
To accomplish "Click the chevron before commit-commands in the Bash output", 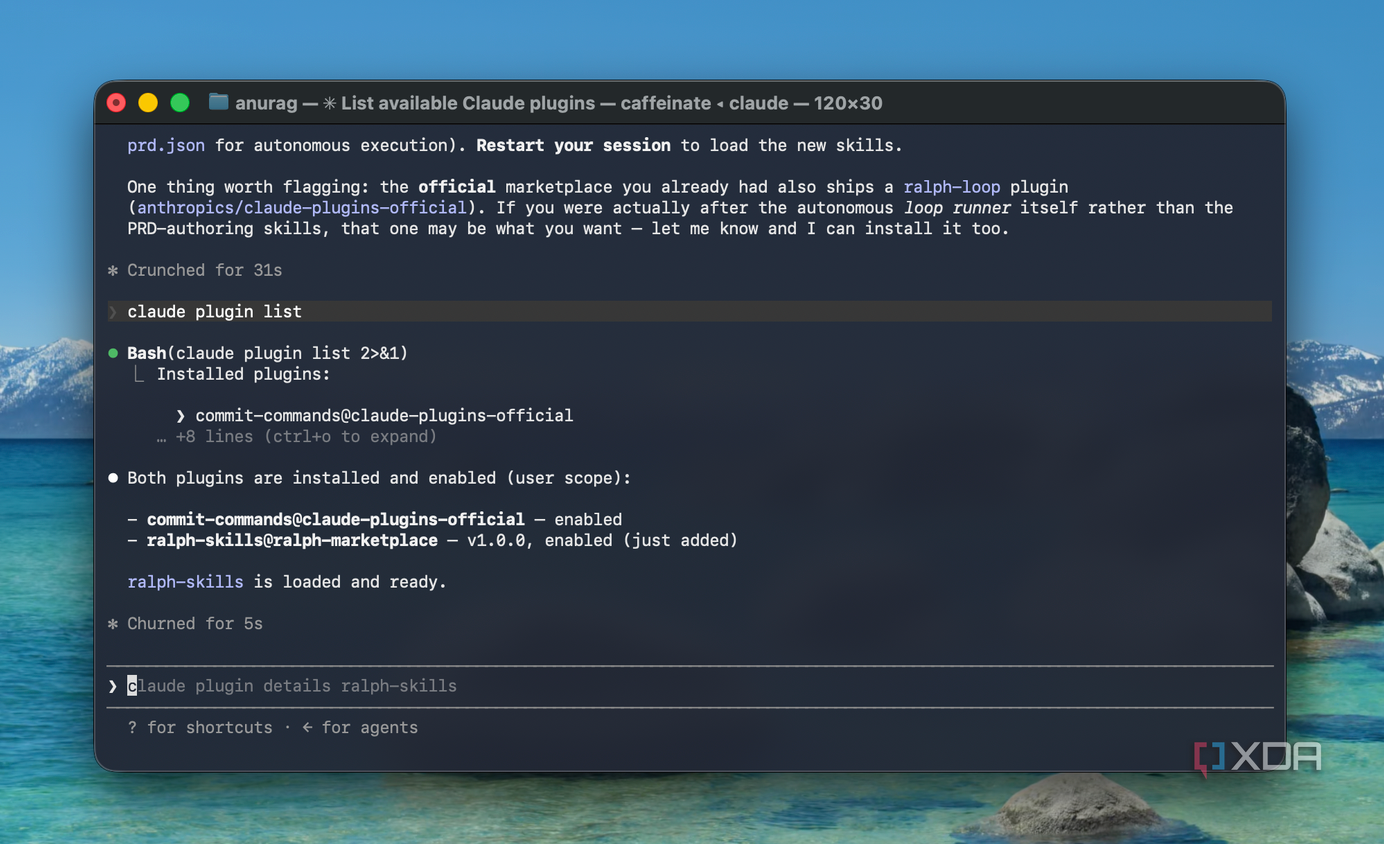I will (181, 416).
